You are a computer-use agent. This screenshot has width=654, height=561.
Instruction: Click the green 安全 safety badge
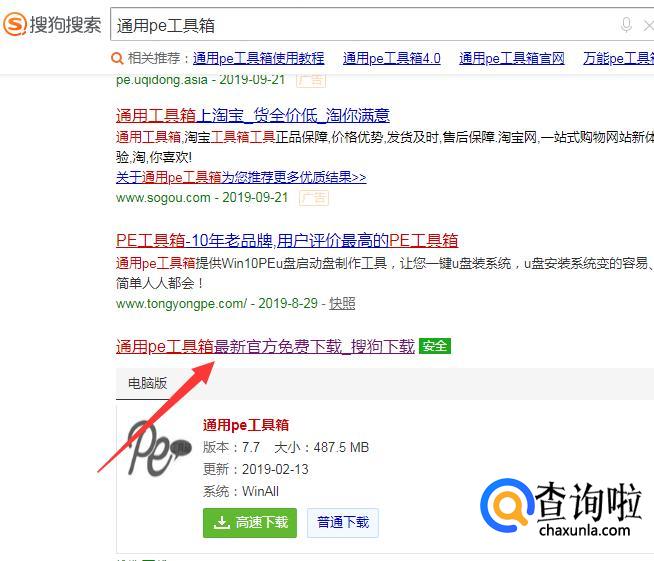coord(435,346)
